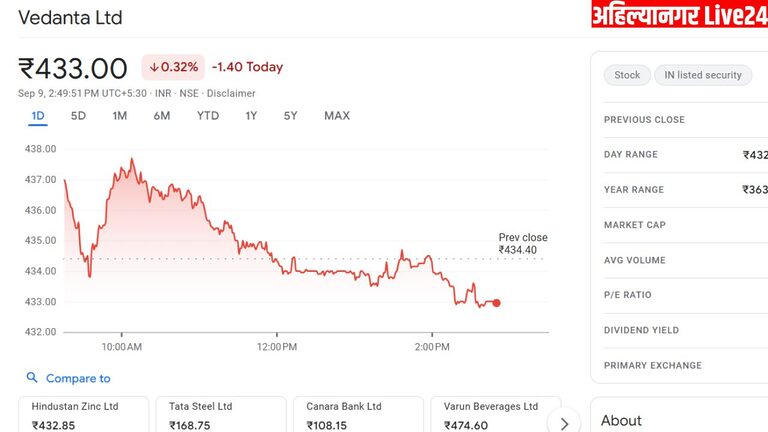Image resolution: width=768 pixels, height=432 pixels.
Task: Click the Compare to link
Action: tap(78, 378)
